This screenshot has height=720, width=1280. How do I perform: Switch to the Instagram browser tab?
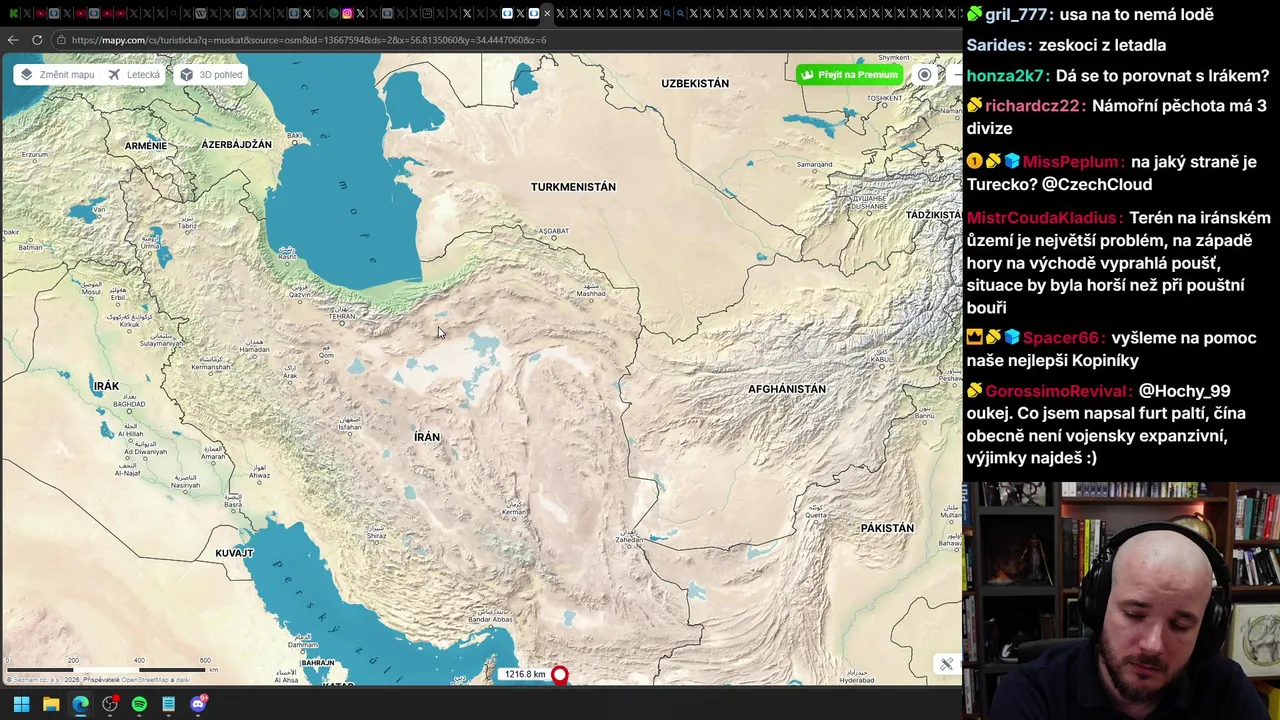[347, 13]
